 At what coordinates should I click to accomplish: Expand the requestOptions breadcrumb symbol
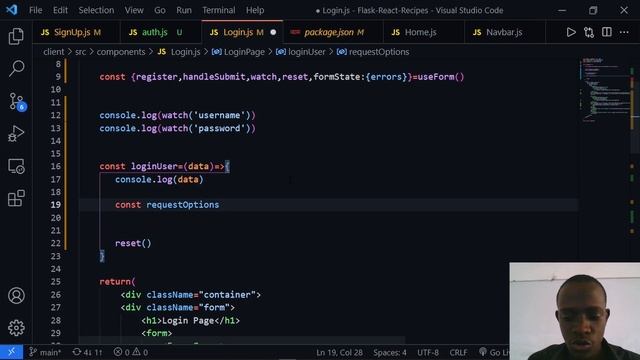click(x=373, y=52)
